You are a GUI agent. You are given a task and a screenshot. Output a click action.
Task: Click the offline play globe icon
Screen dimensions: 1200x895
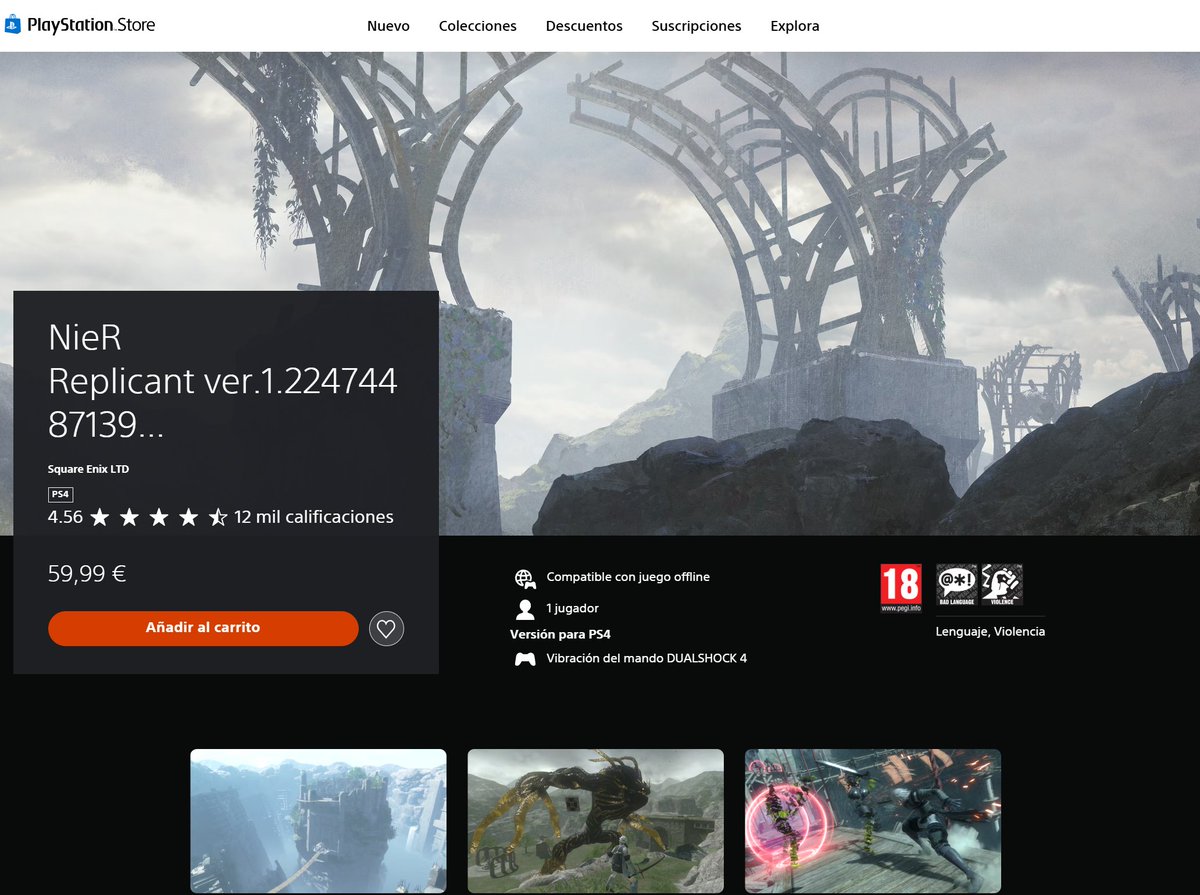tap(525, 578)
